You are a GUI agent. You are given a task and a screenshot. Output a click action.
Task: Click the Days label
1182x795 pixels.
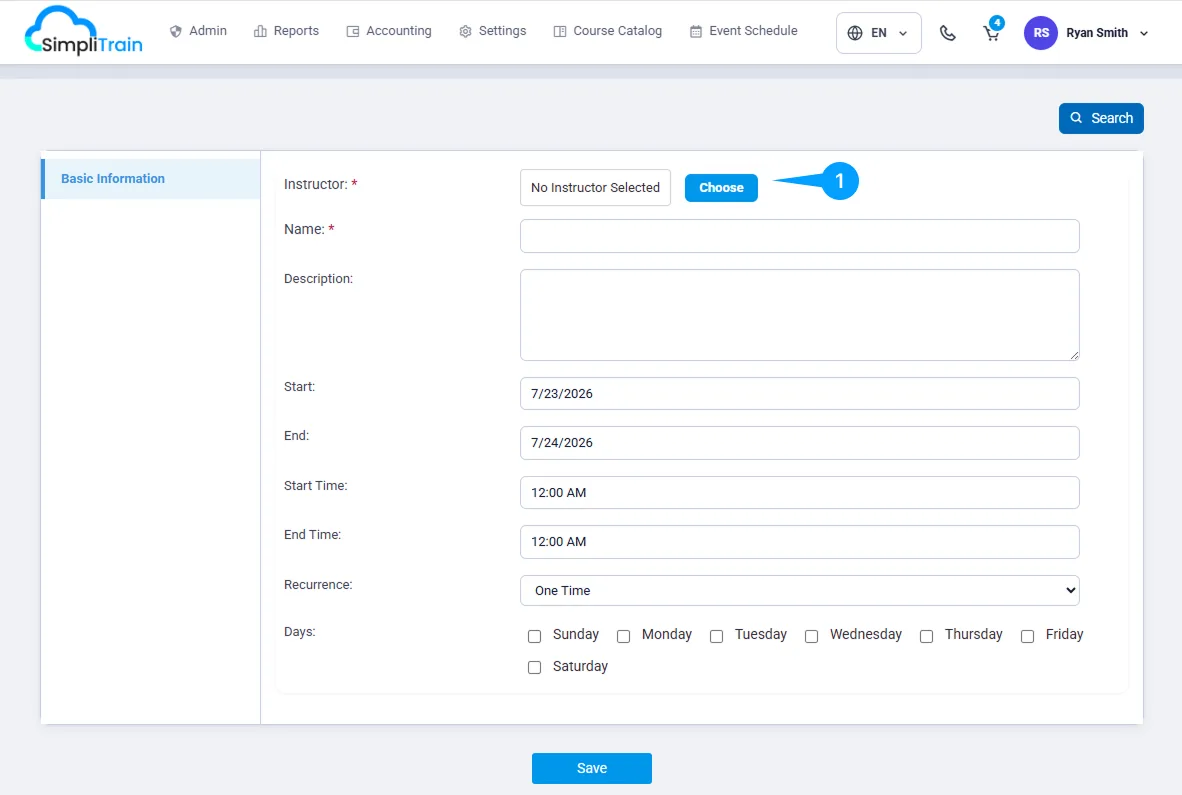pyautogui.click(x=299, y=631)
